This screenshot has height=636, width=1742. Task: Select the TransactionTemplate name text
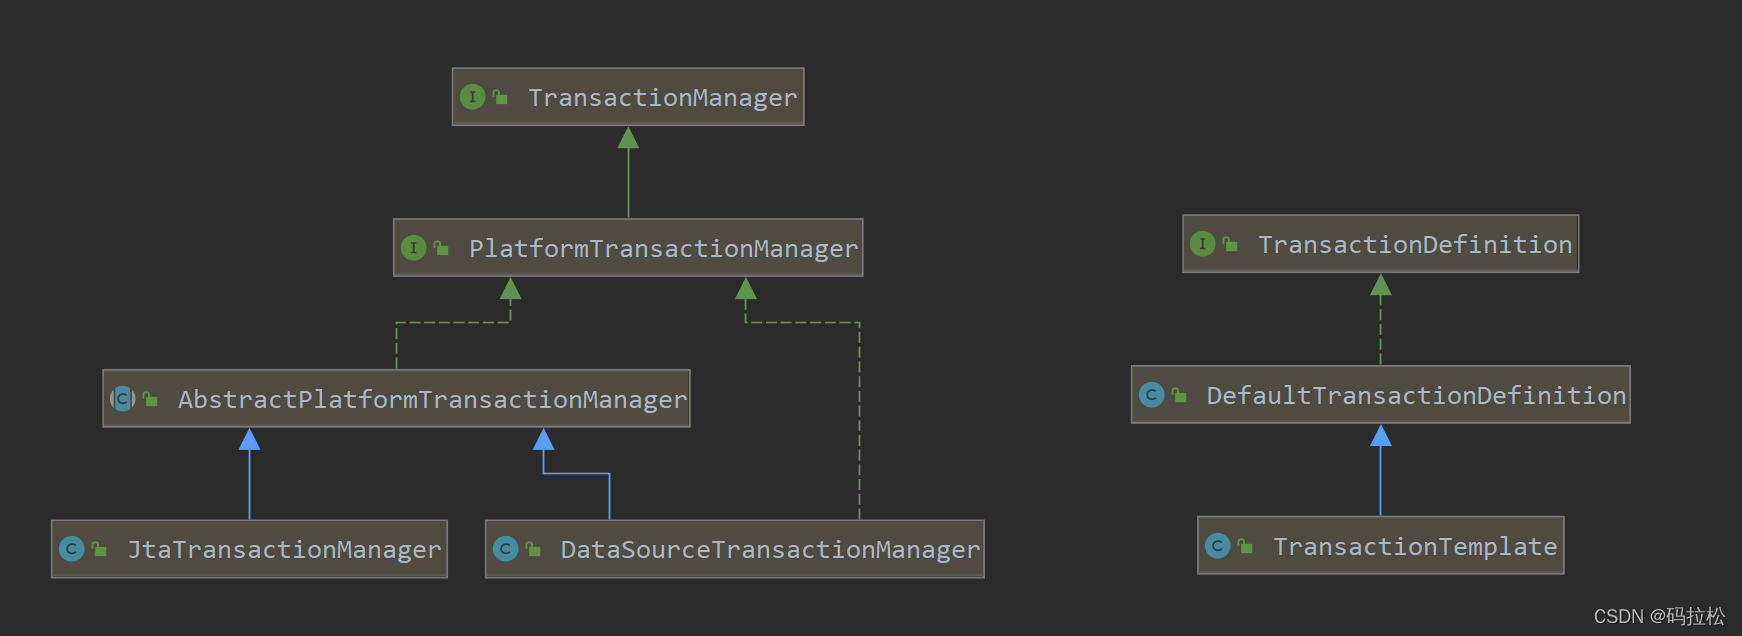[1414, 547]
